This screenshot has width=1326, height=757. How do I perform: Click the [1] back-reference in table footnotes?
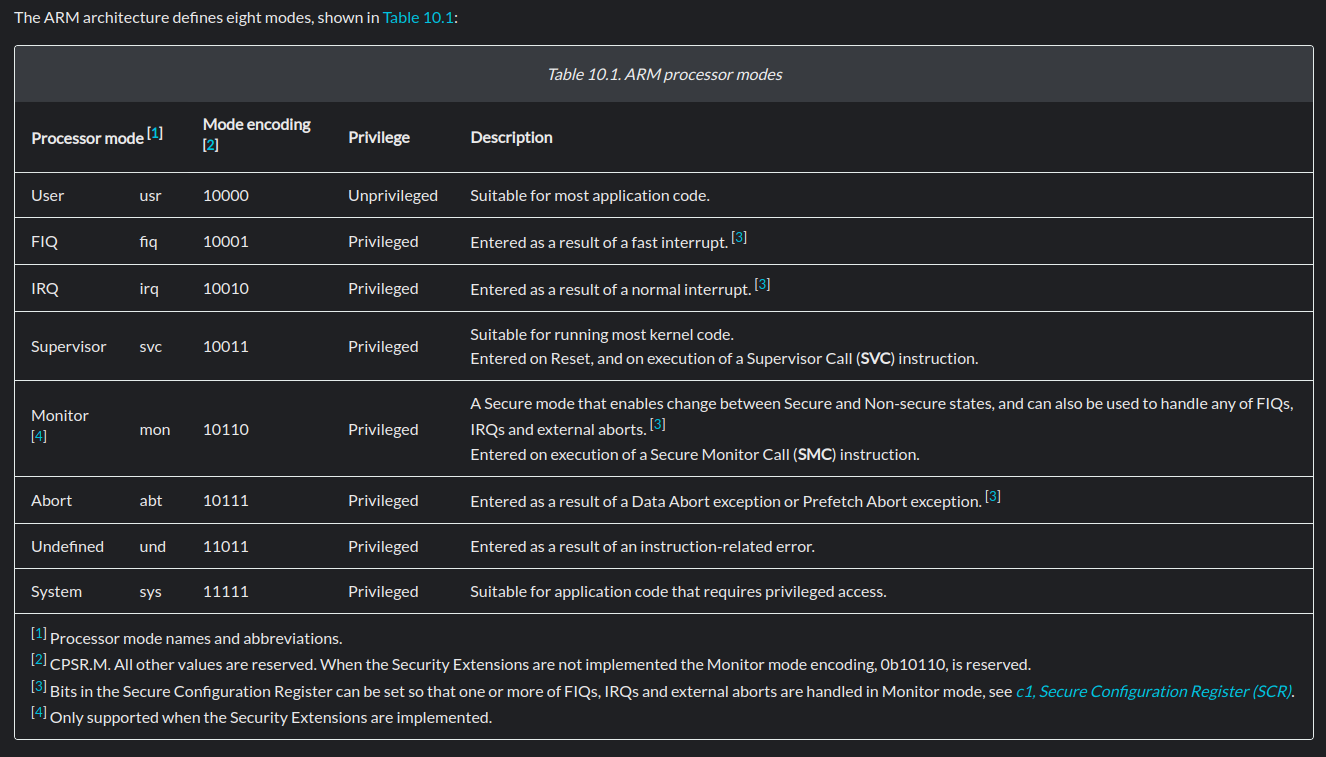39,633
